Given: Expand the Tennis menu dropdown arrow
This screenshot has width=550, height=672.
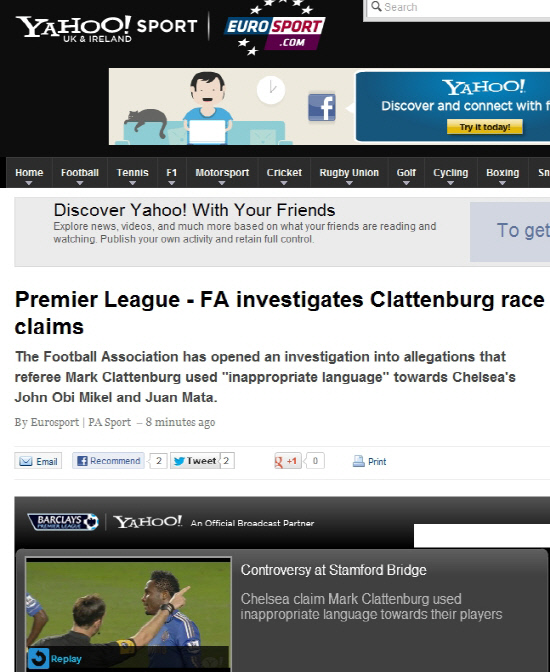Looking at the screenshot, I should coord(132,183).
